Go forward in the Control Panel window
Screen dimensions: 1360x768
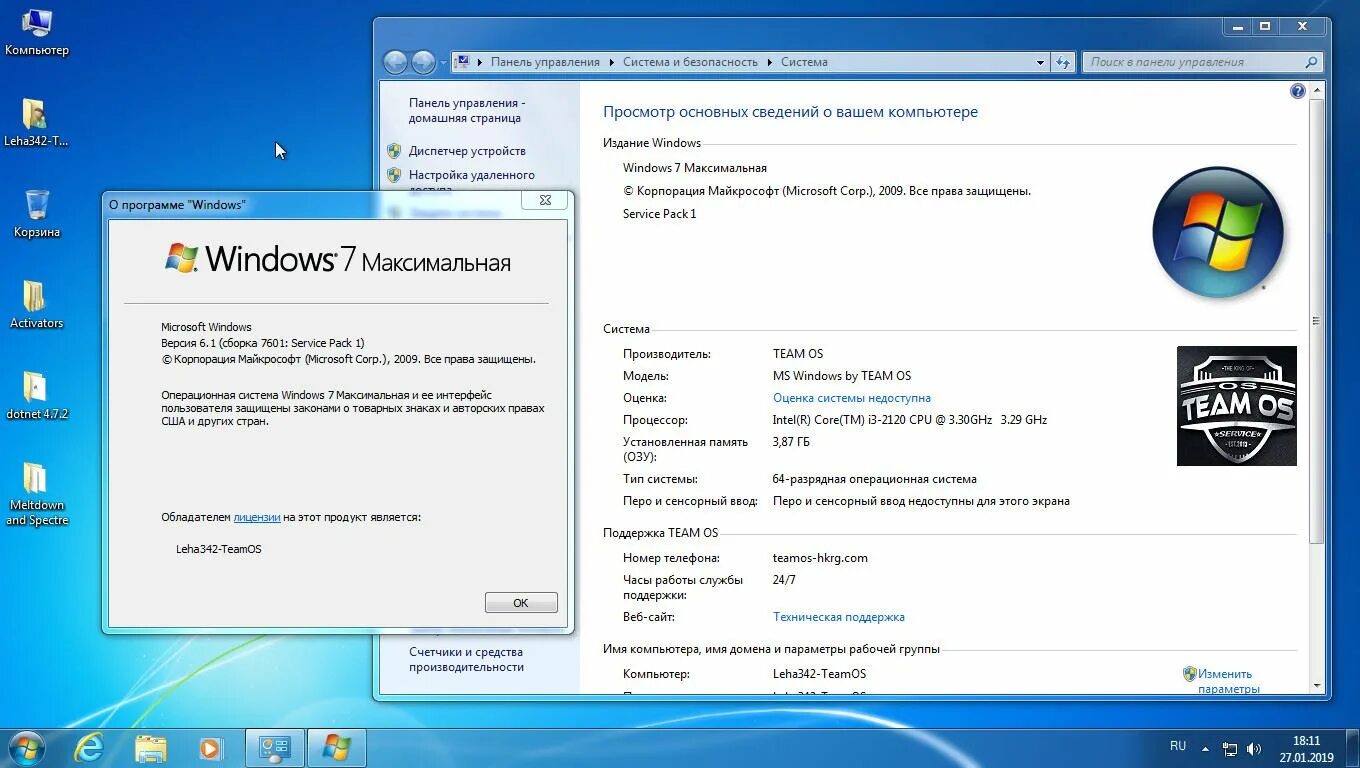point(424,62)
